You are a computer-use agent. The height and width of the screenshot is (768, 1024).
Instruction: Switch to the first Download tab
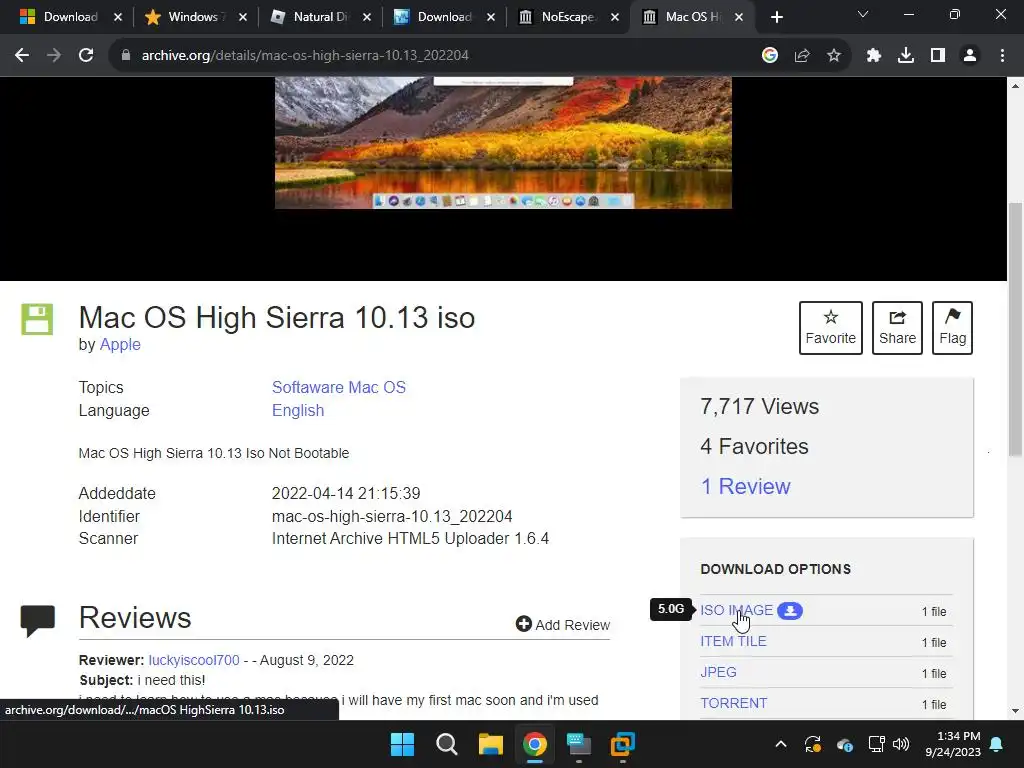59,17
